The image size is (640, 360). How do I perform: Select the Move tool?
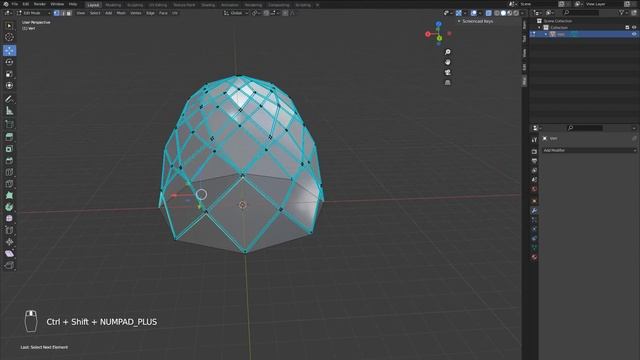point(9,51)
